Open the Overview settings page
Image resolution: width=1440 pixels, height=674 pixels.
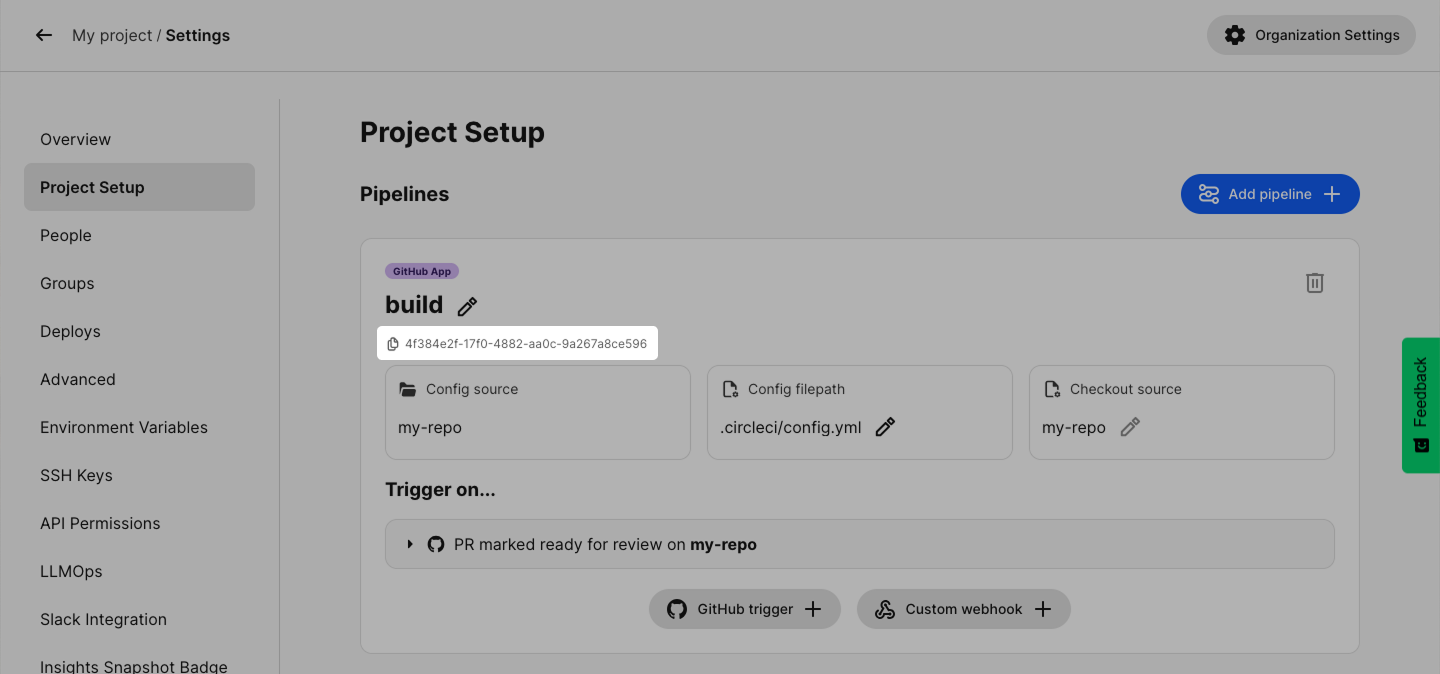(x=75, y=139)
